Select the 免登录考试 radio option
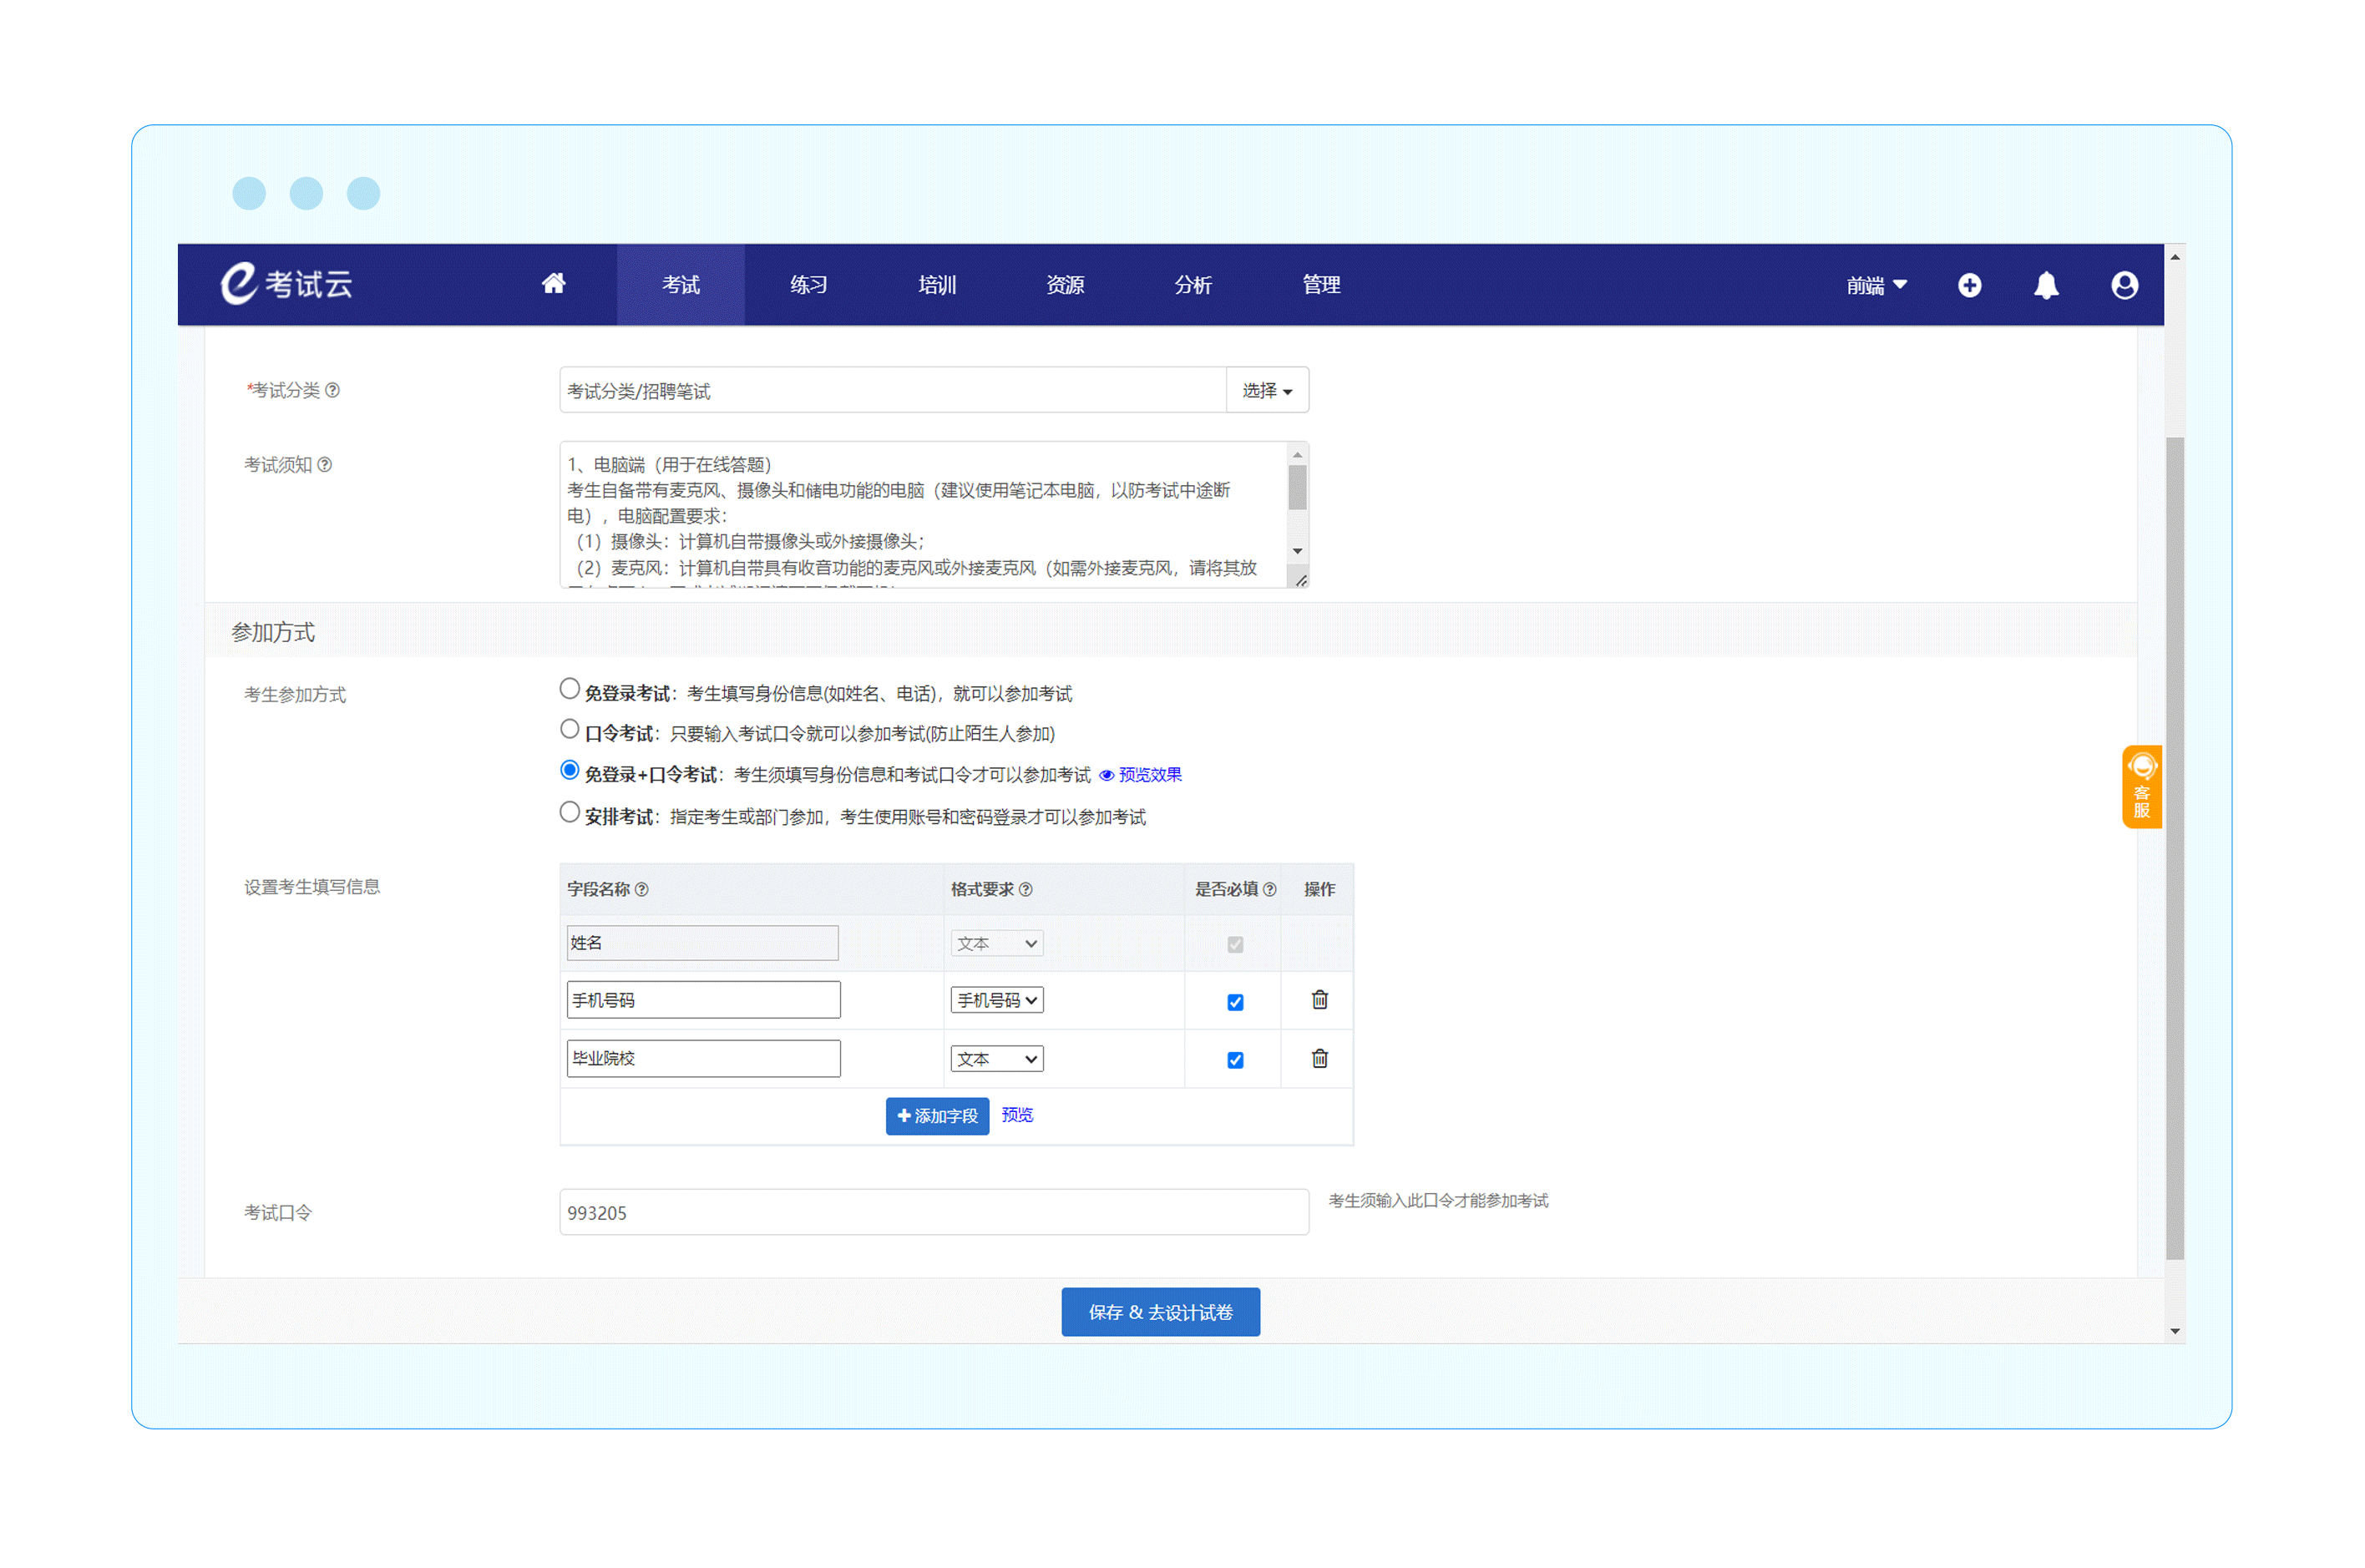The image size is (2365, 1568). coord(569,689)
